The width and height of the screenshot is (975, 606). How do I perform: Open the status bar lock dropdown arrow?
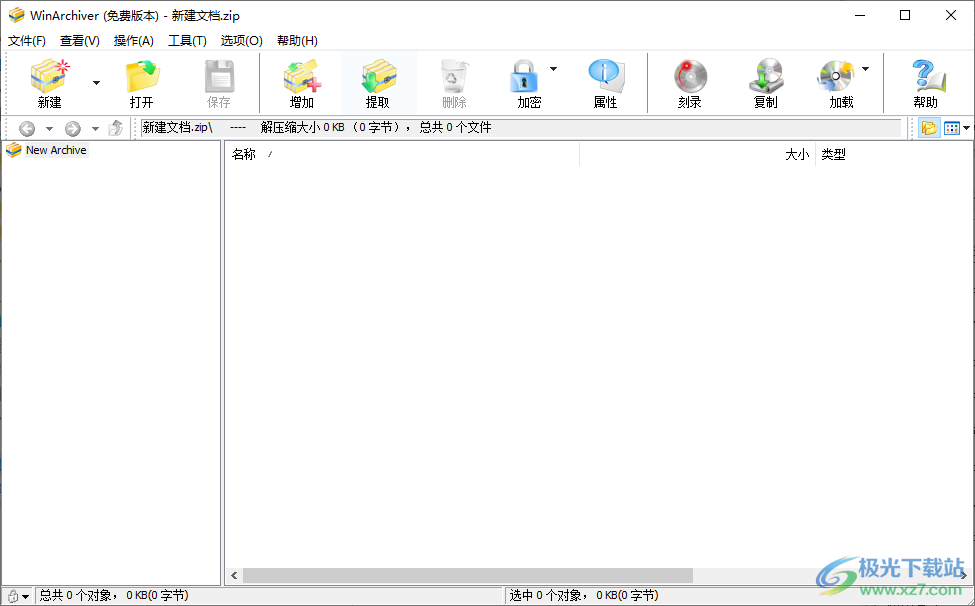click(x=25, y=597)
